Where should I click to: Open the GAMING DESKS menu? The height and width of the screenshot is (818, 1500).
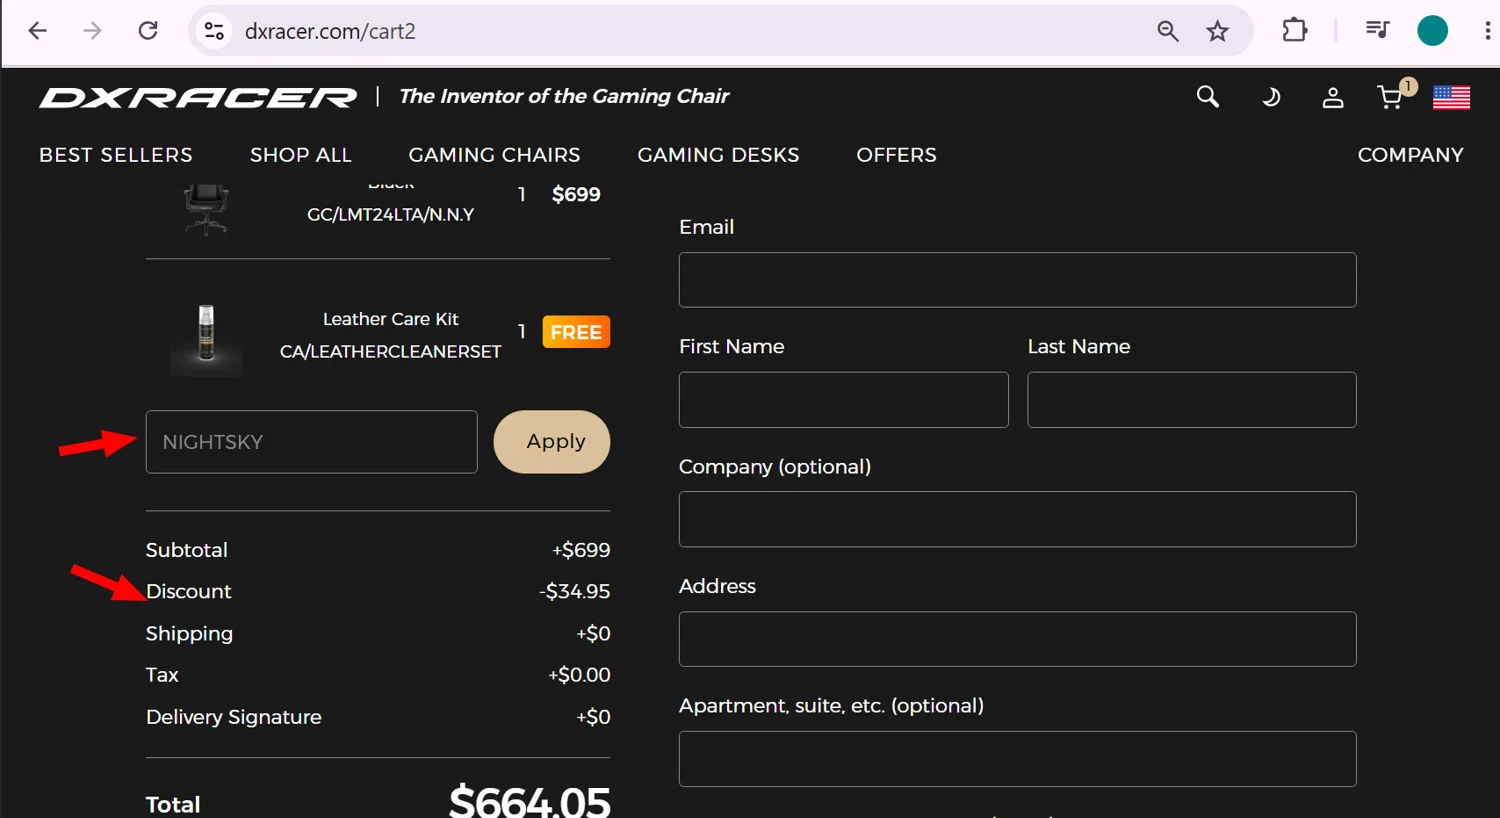tap(718, 155)
